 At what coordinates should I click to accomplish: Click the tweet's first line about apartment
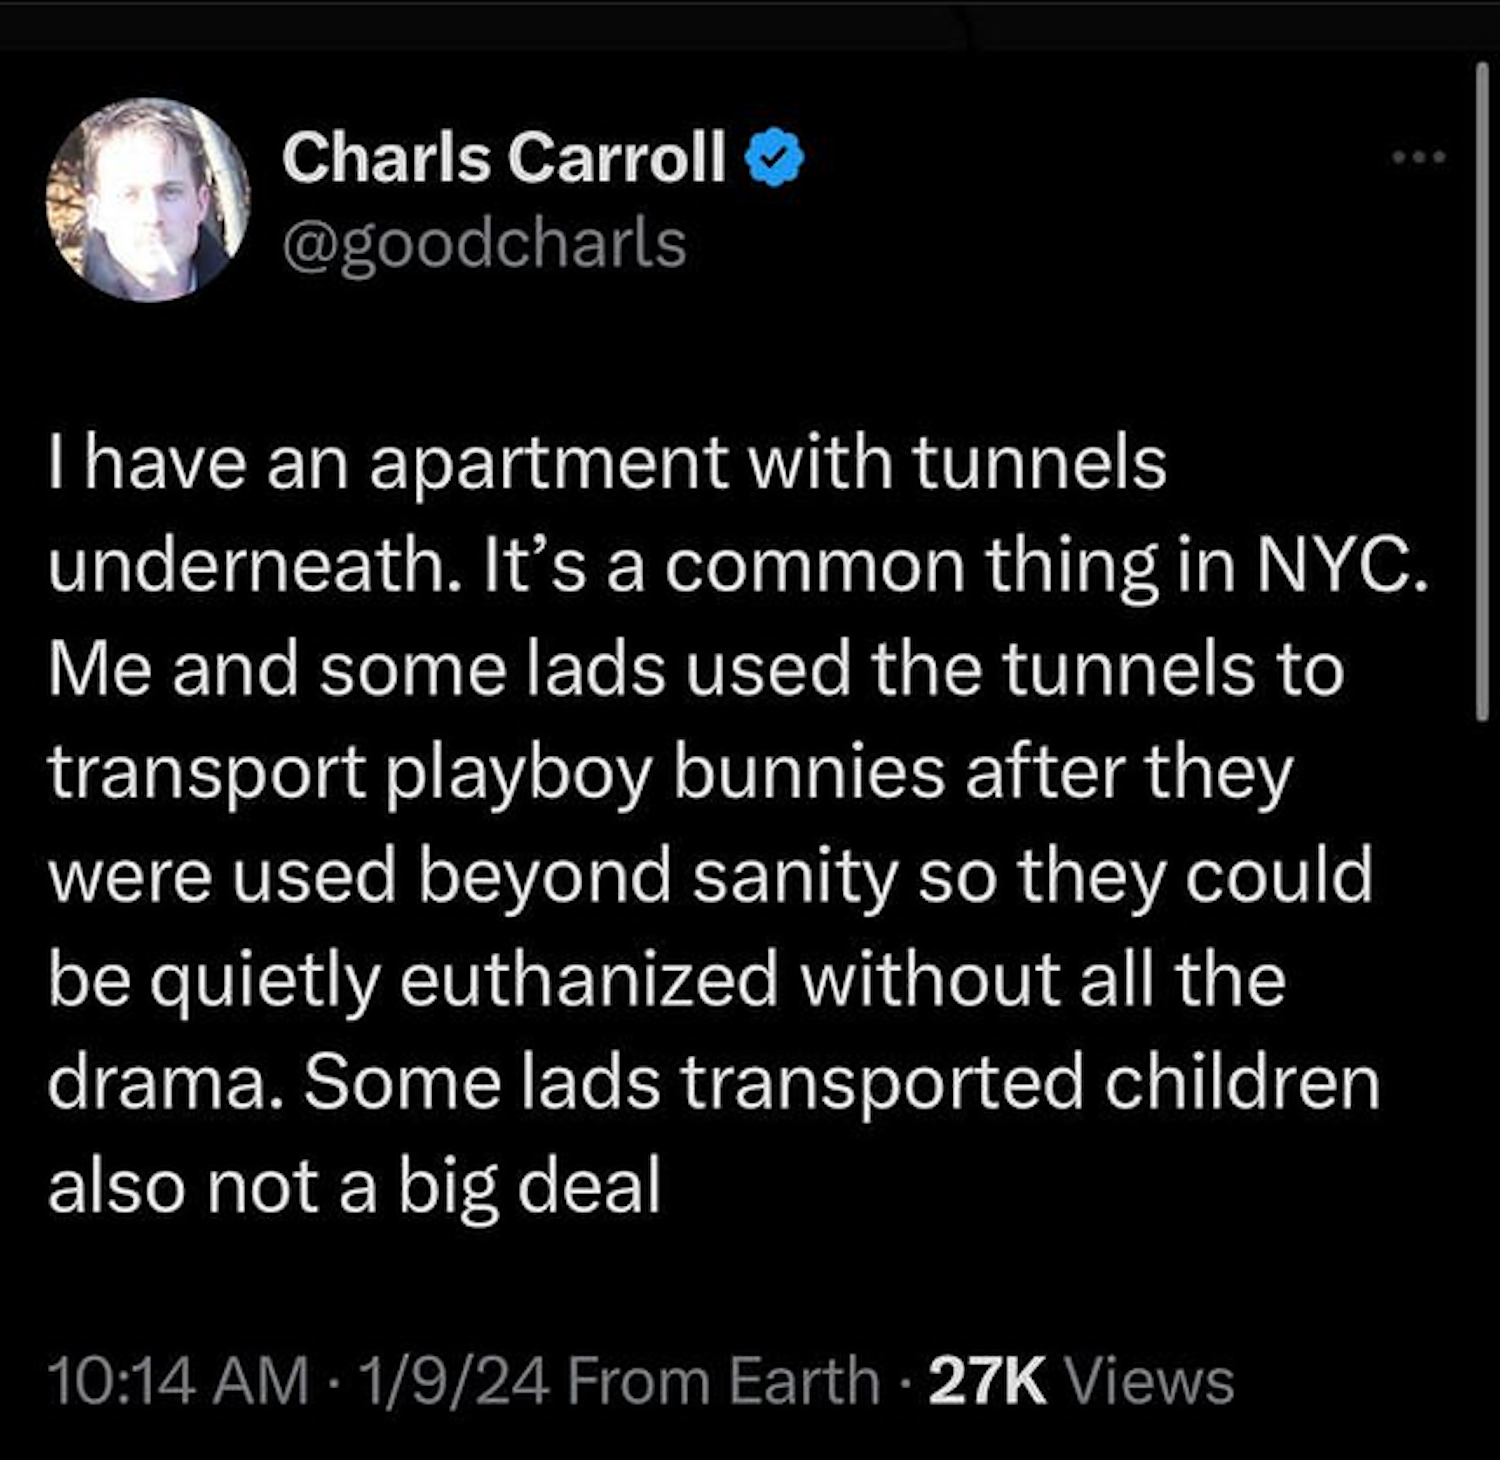pos(607,464)
